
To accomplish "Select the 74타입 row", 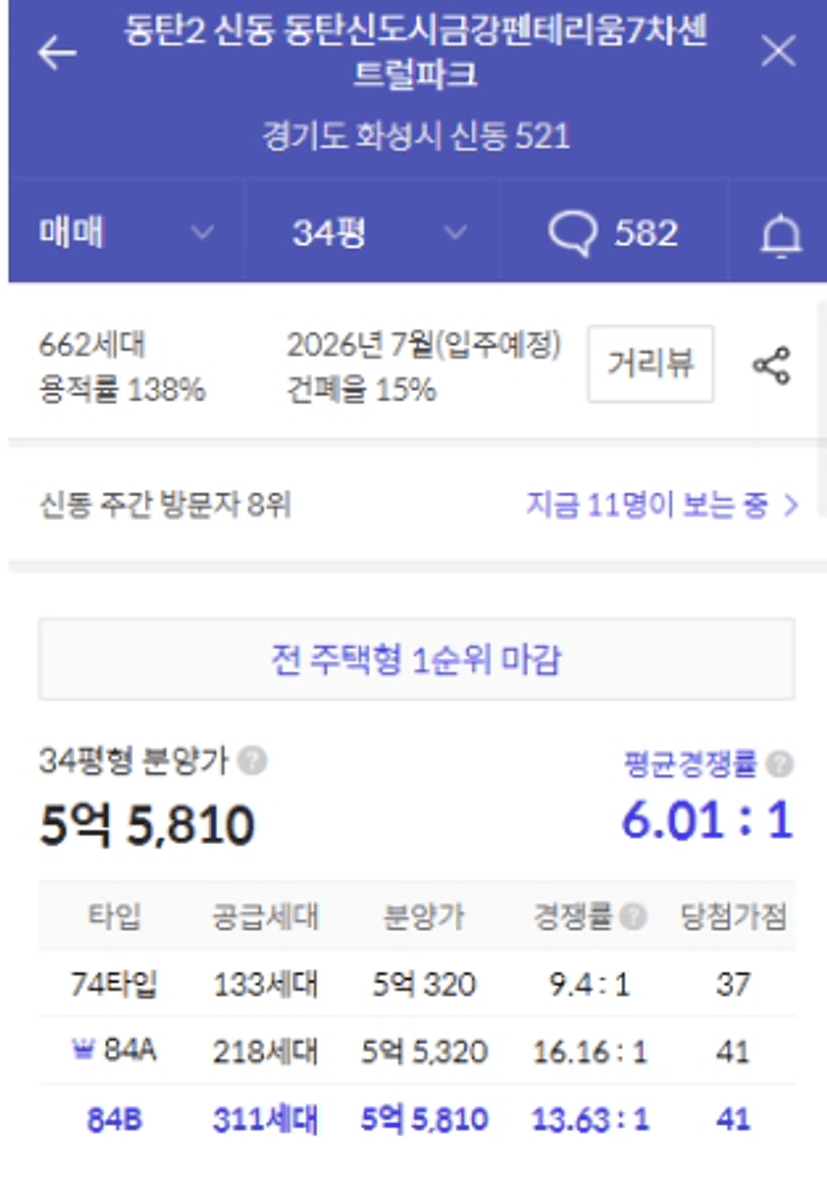I will pos(417,984).
